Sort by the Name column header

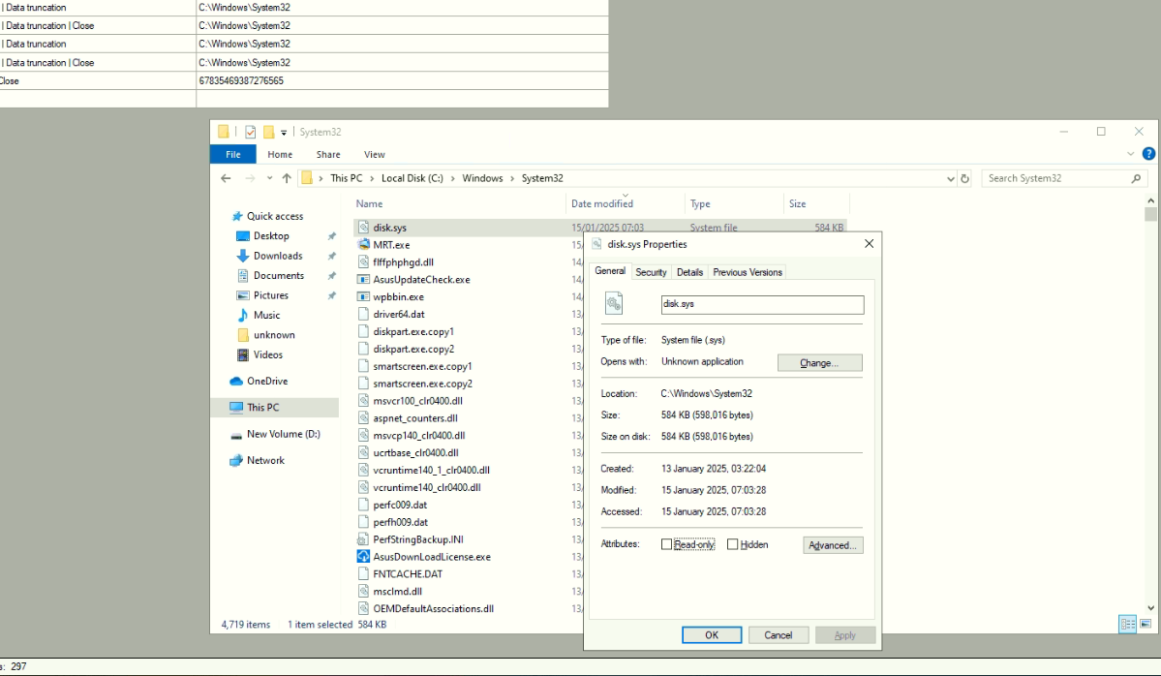369,204
